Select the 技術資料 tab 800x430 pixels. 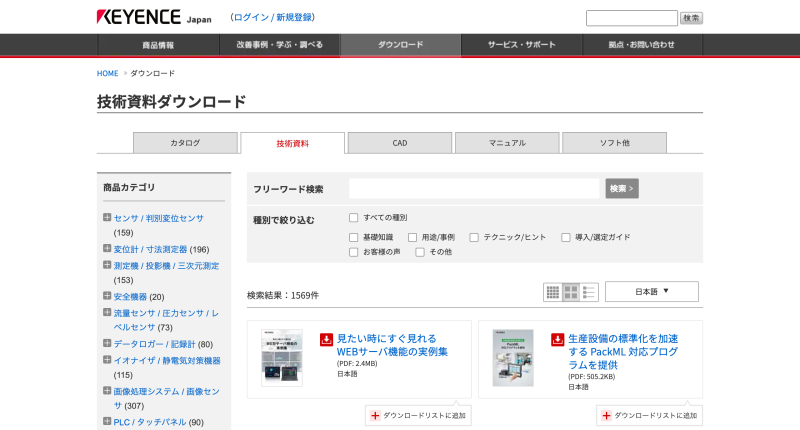point(292,143)
